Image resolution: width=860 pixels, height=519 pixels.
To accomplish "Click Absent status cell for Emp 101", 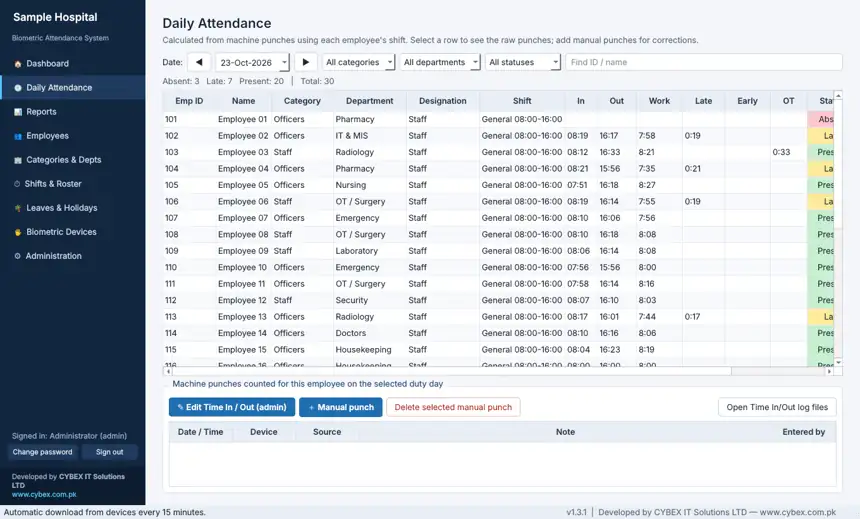I will pyautogui.click(x=821, y=119).
